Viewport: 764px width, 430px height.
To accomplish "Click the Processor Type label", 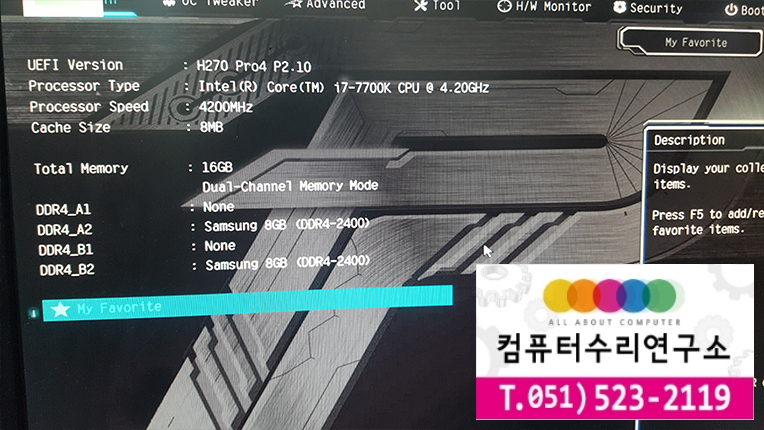I will pos(84,86).
